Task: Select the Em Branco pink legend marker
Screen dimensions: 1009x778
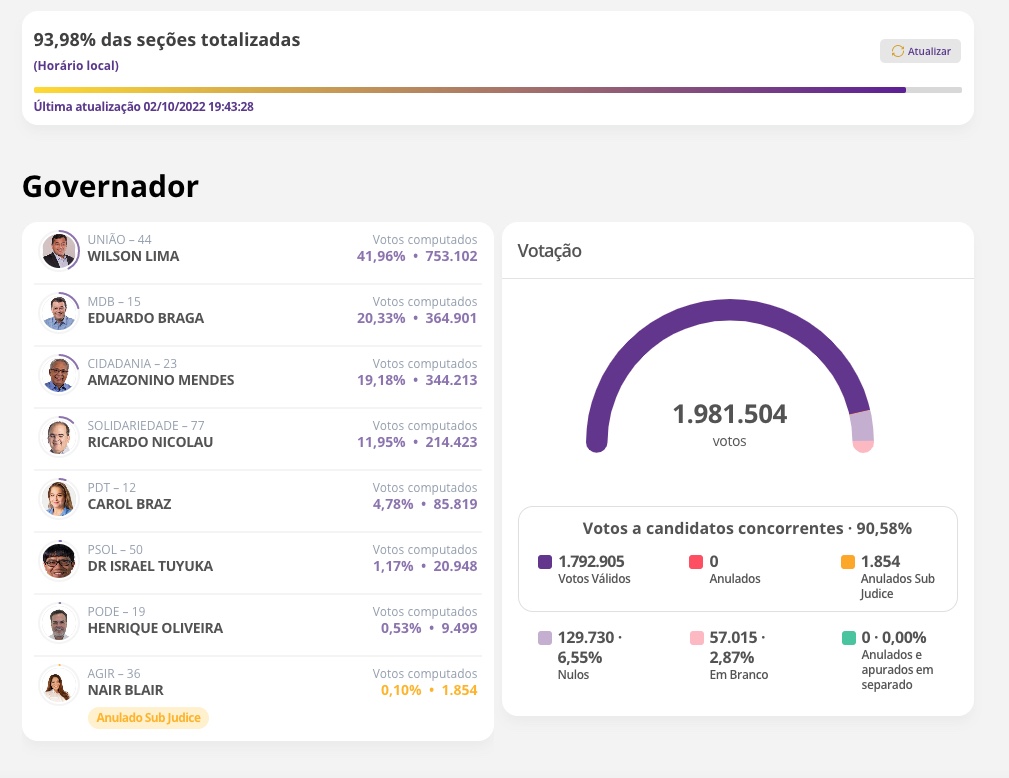Action: pos(697,637)
